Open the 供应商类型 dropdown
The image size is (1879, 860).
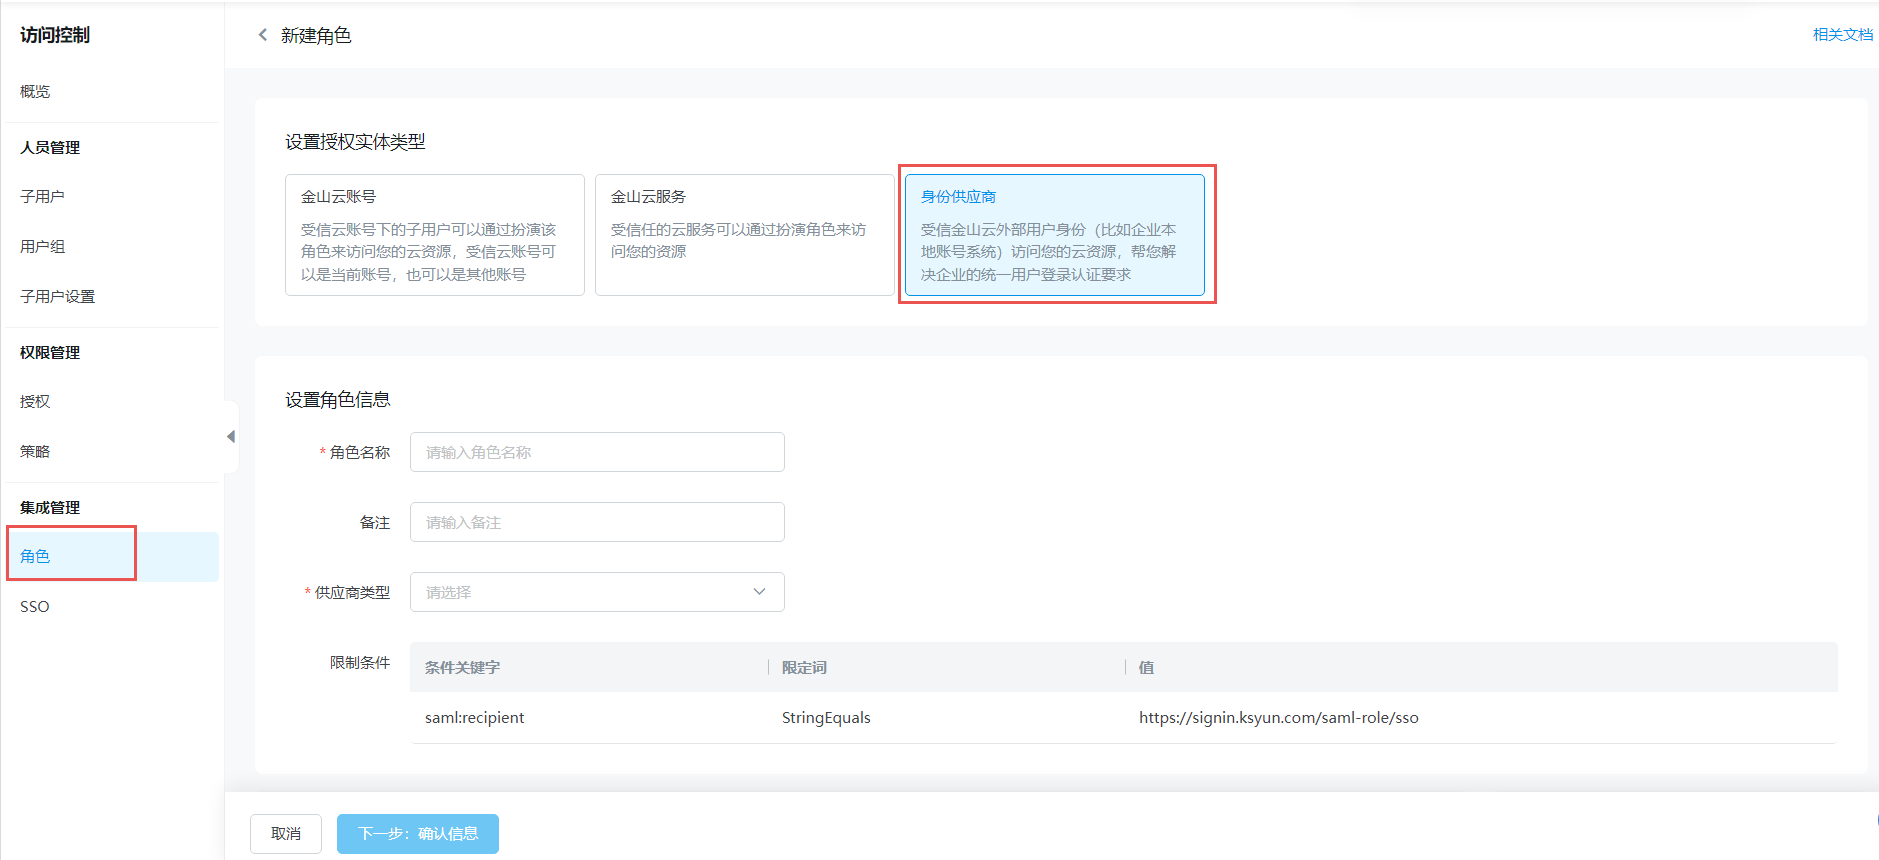tap(597, 592)
